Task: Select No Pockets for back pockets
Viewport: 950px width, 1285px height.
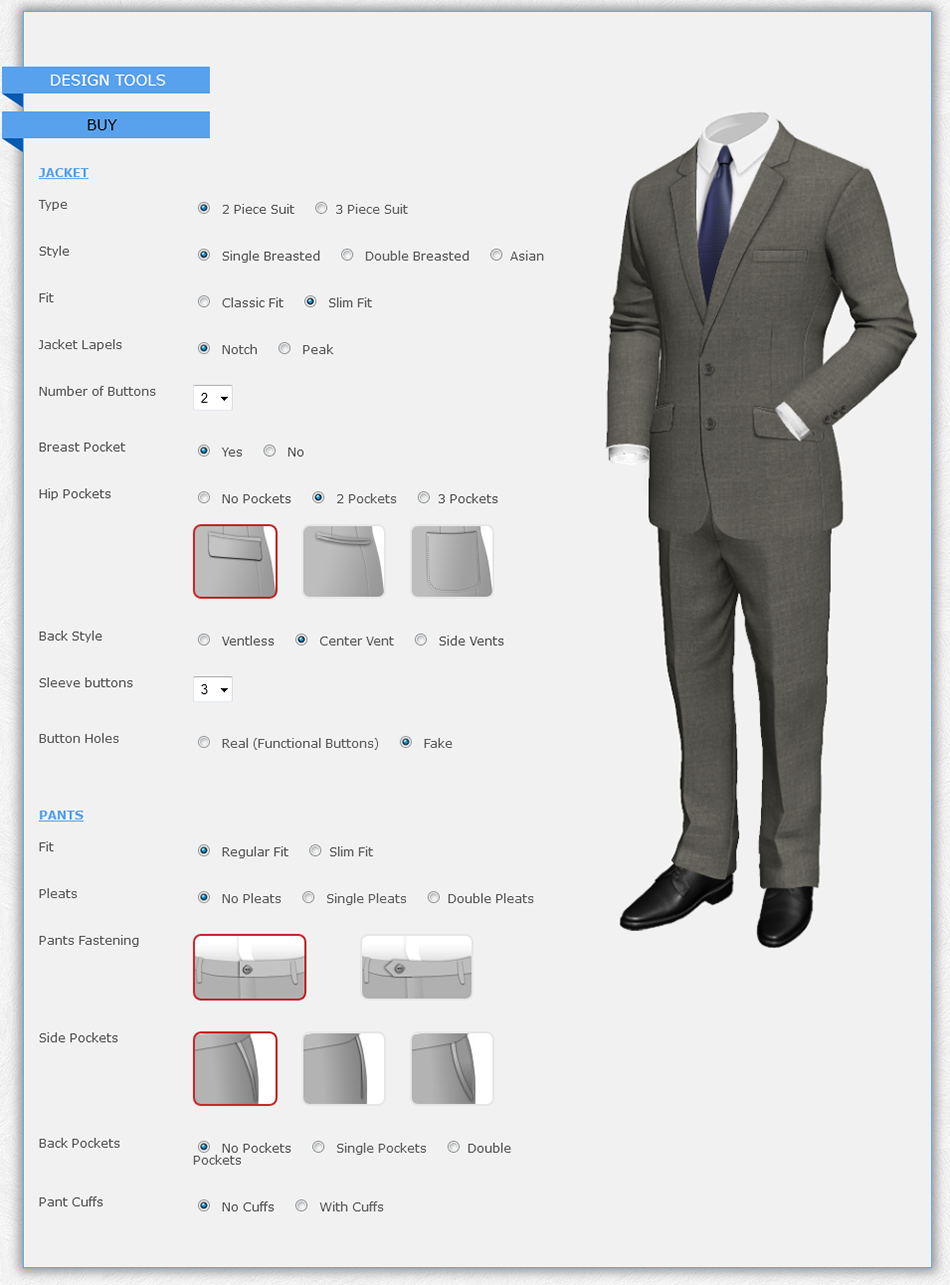Action: click(204, 1147)
